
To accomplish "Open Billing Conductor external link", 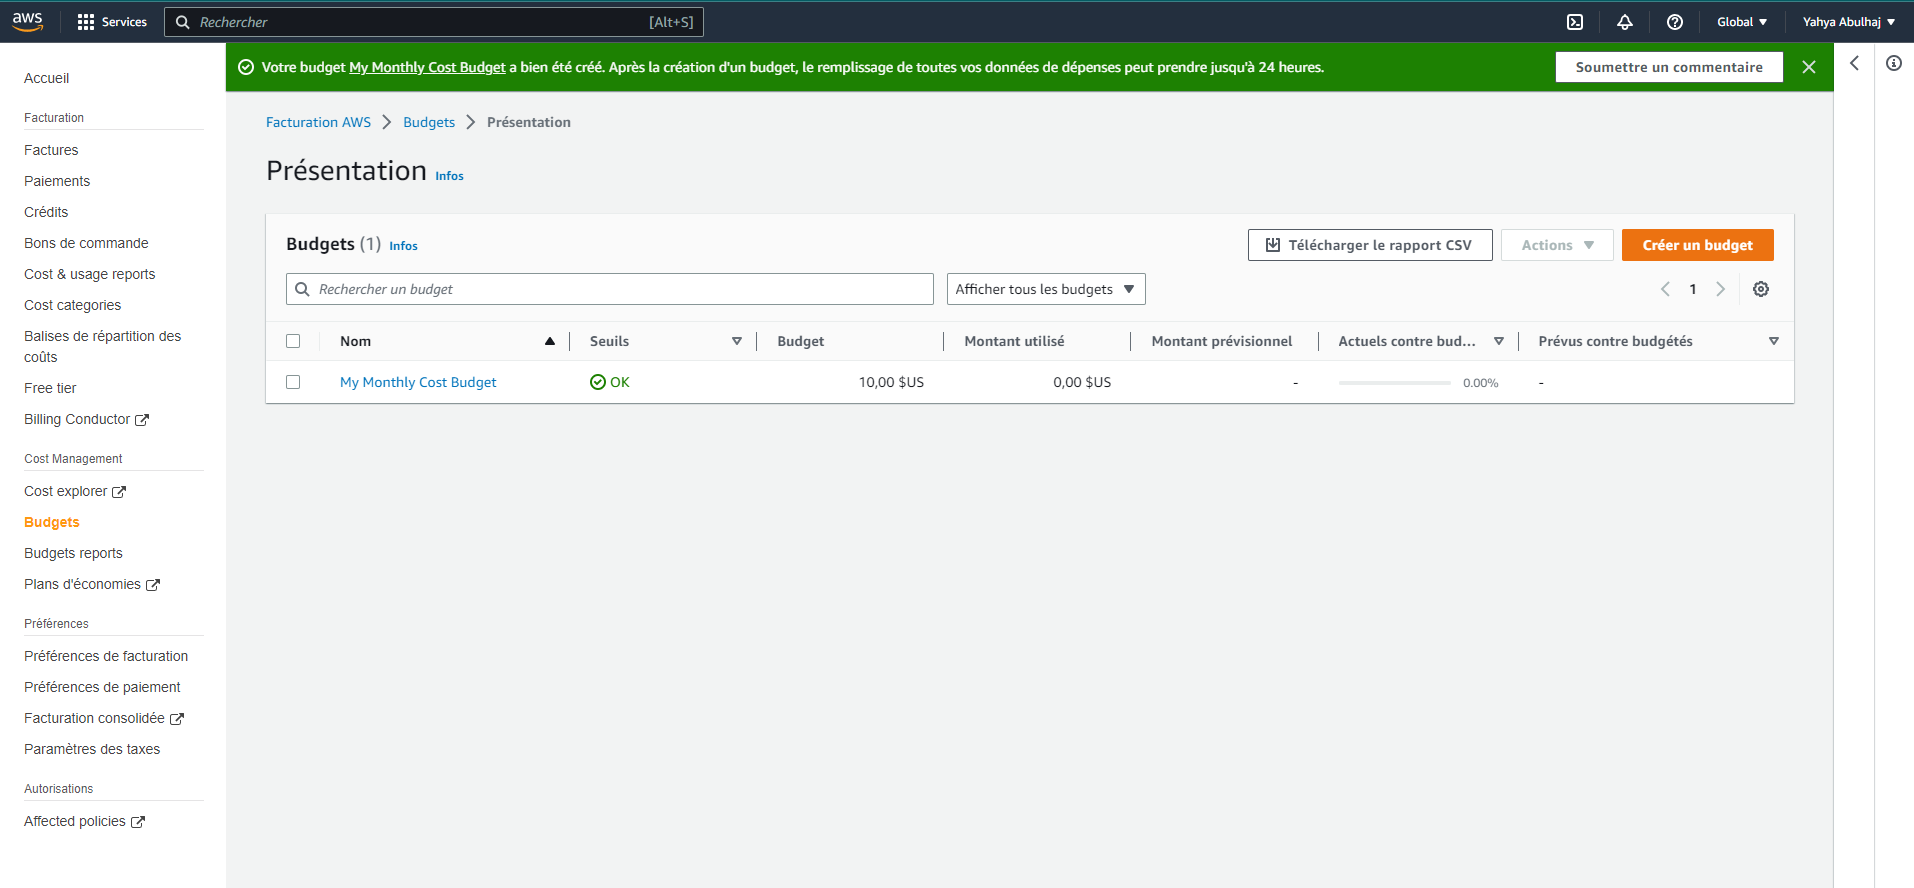I will tap(86, 419).
